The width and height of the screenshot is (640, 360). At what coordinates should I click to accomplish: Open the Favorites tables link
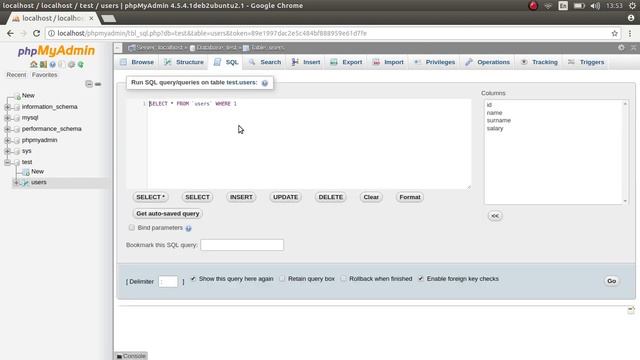coord(44,75)
